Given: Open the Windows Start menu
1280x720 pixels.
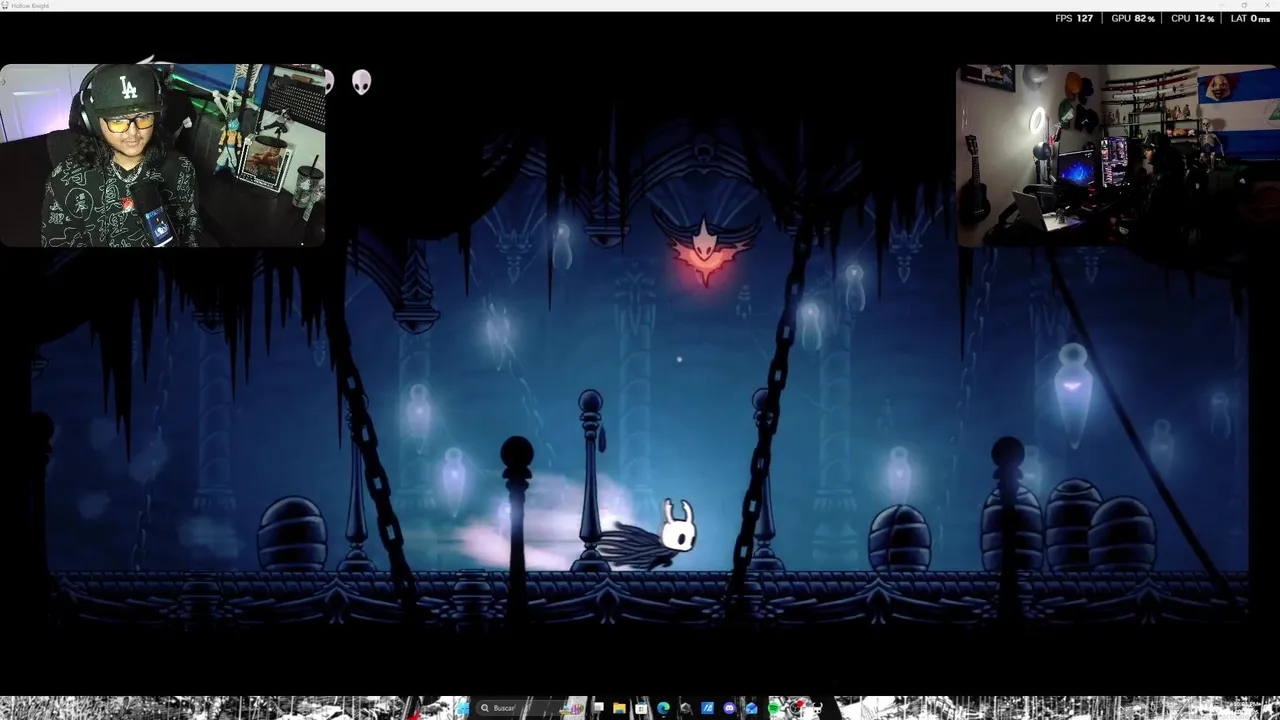Looking at the screenshot, I should [x=463, y=708].
